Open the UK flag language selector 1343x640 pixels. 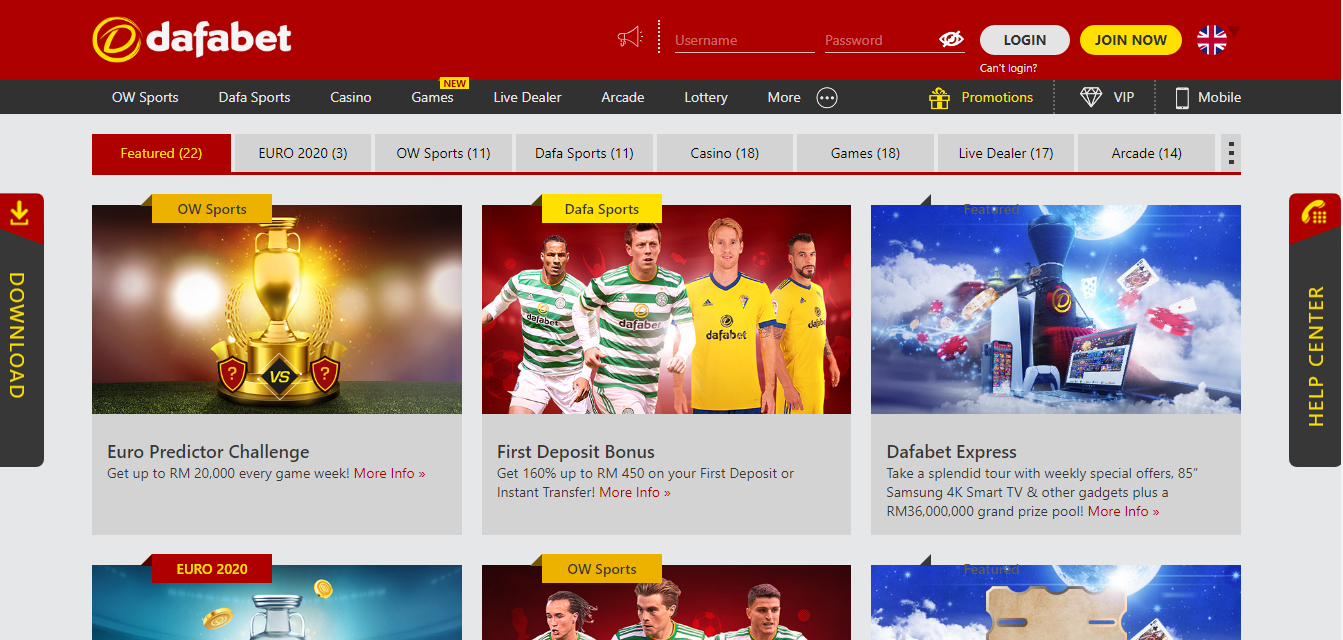click(1212, 39)
